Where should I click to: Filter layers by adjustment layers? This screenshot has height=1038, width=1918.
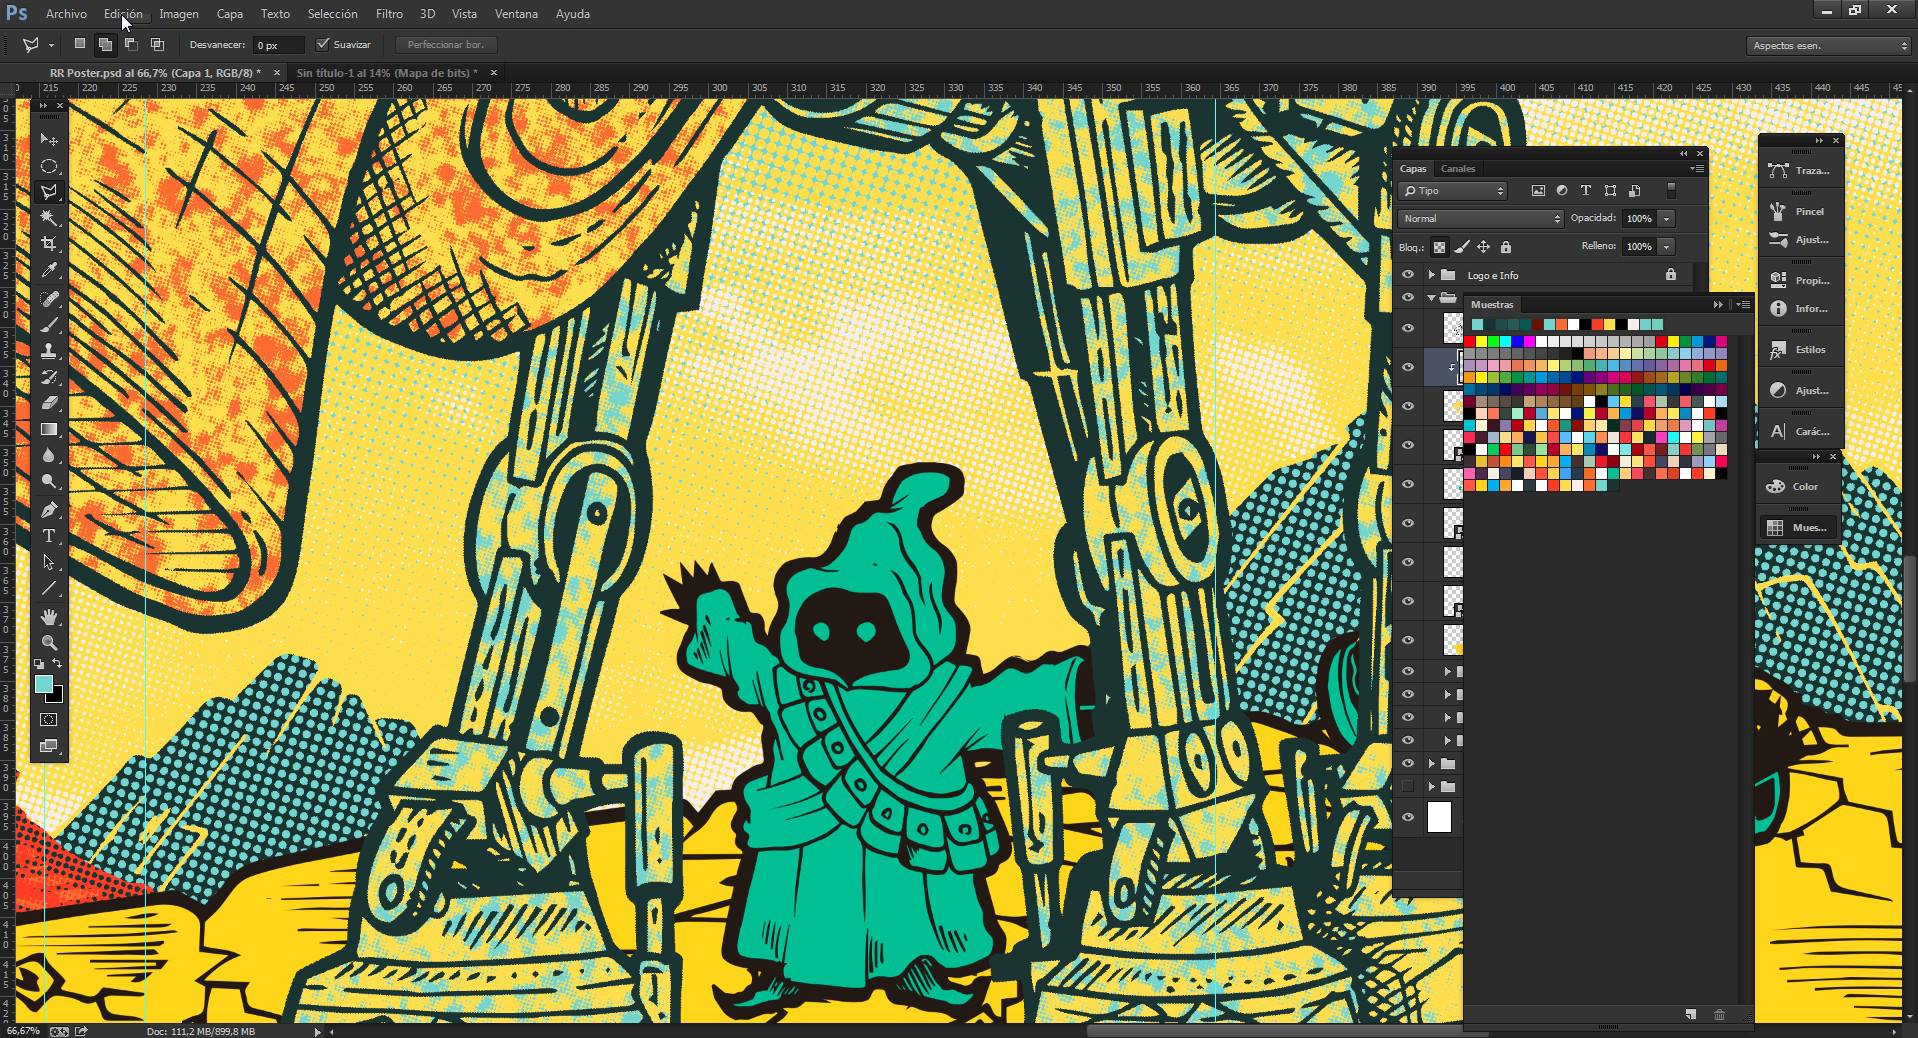(1562, 190)
